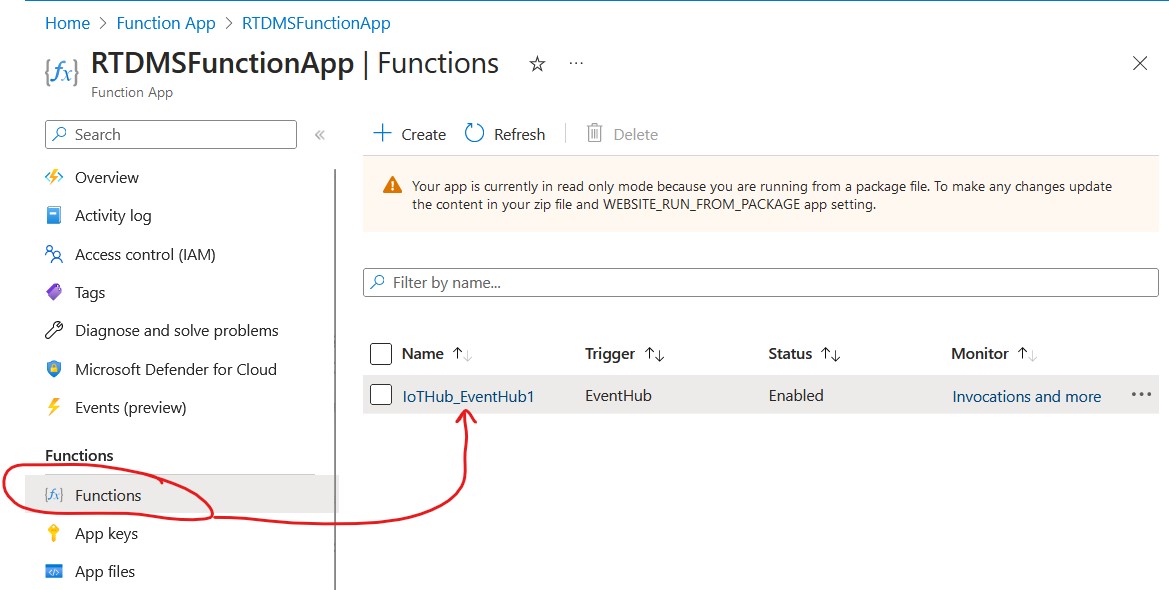1169x590 pixels.
Task: Click the Function App fx icon in header
Action: tap(61, 72)
